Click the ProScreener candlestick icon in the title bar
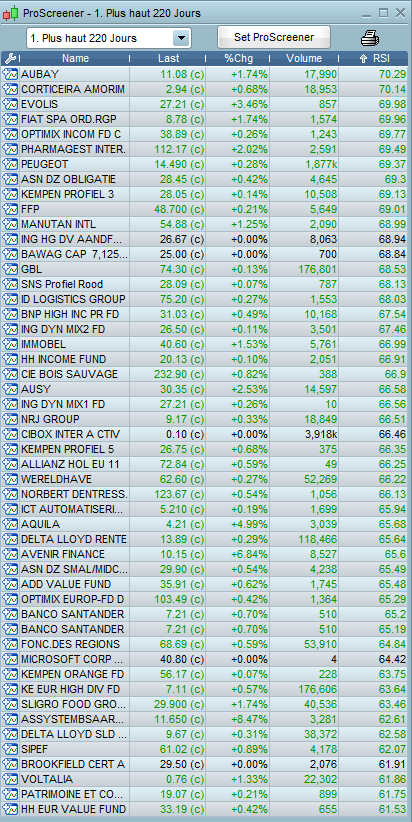The width and height of the screenshot is (412, 822). point(10,13)
